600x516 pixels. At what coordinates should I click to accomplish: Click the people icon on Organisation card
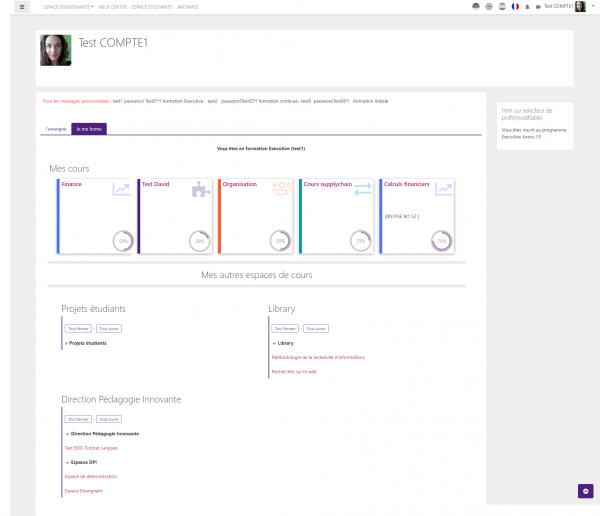click(282, 188)
